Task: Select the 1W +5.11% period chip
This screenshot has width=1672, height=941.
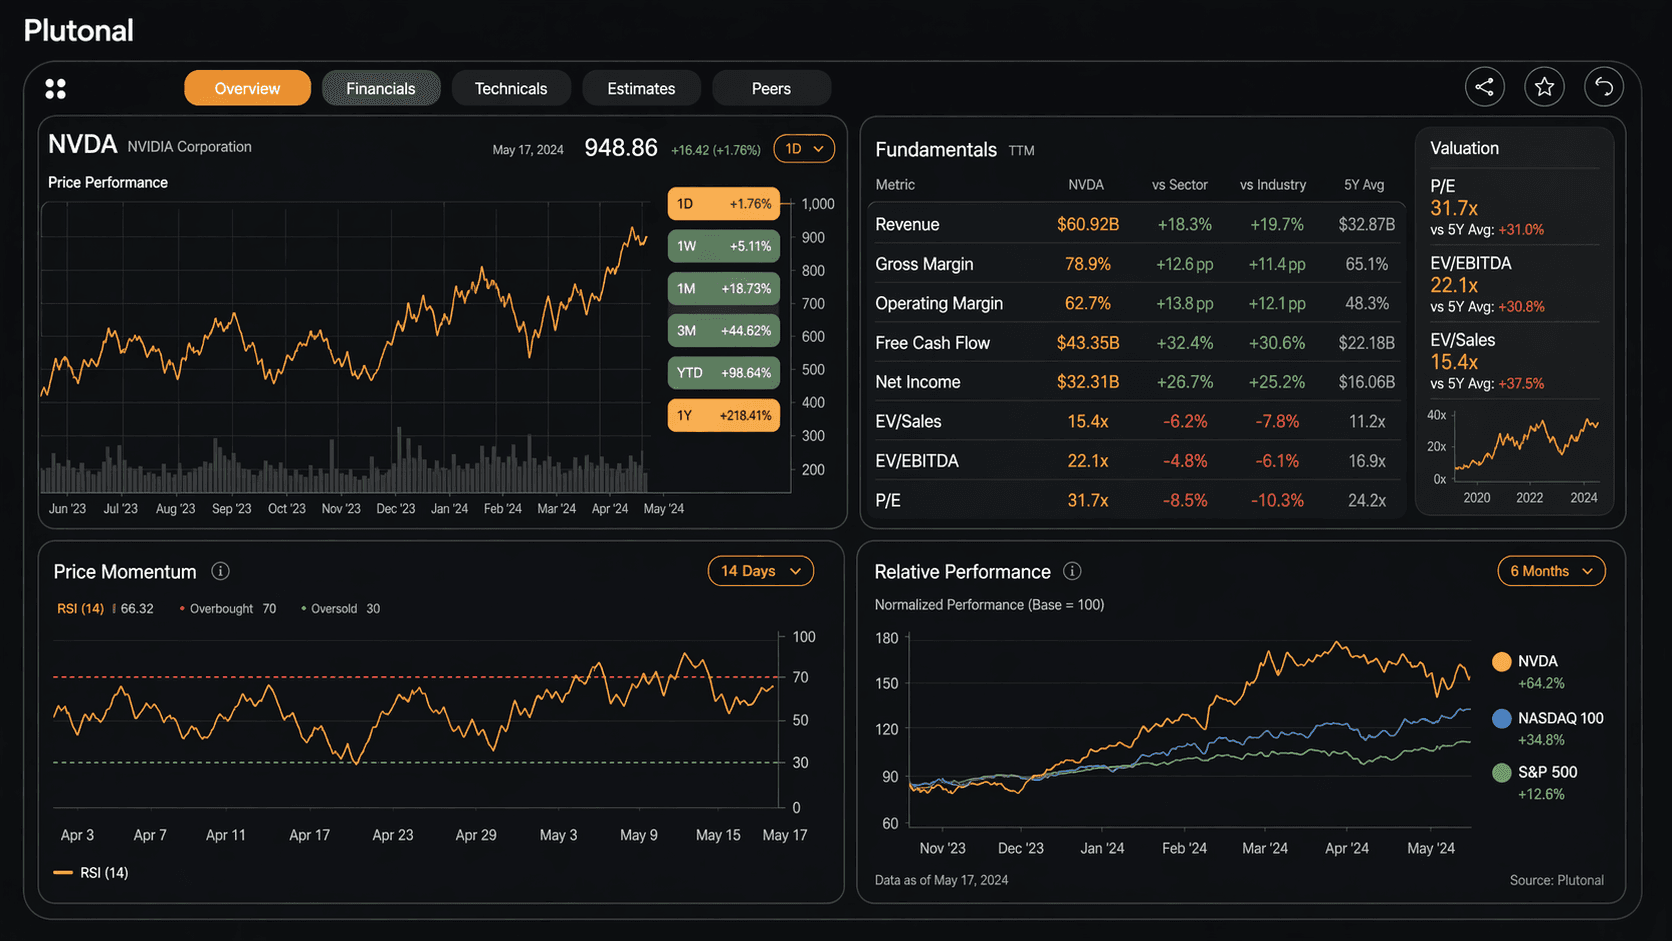Action: tap(724, 246)
